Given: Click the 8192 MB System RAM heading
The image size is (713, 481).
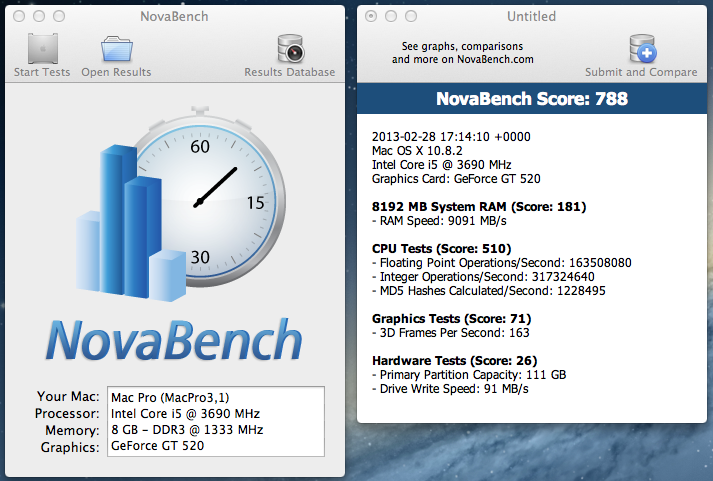Looking at the screenshot, I should pos(479,207).
